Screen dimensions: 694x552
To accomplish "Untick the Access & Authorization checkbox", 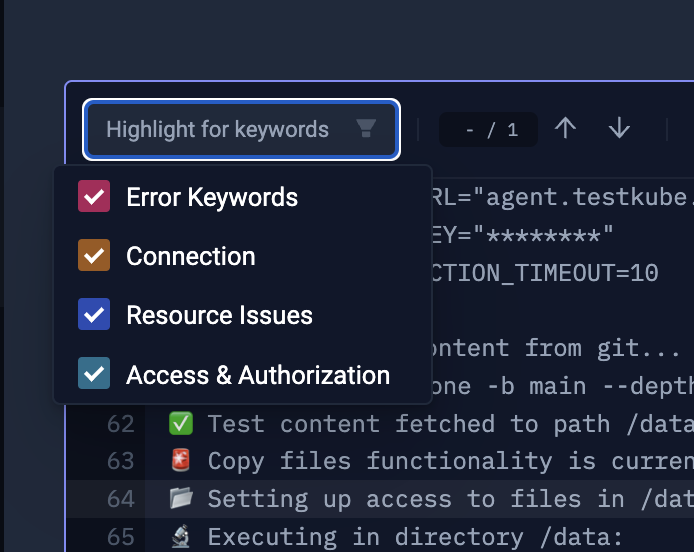I will [x=94, y=375].
